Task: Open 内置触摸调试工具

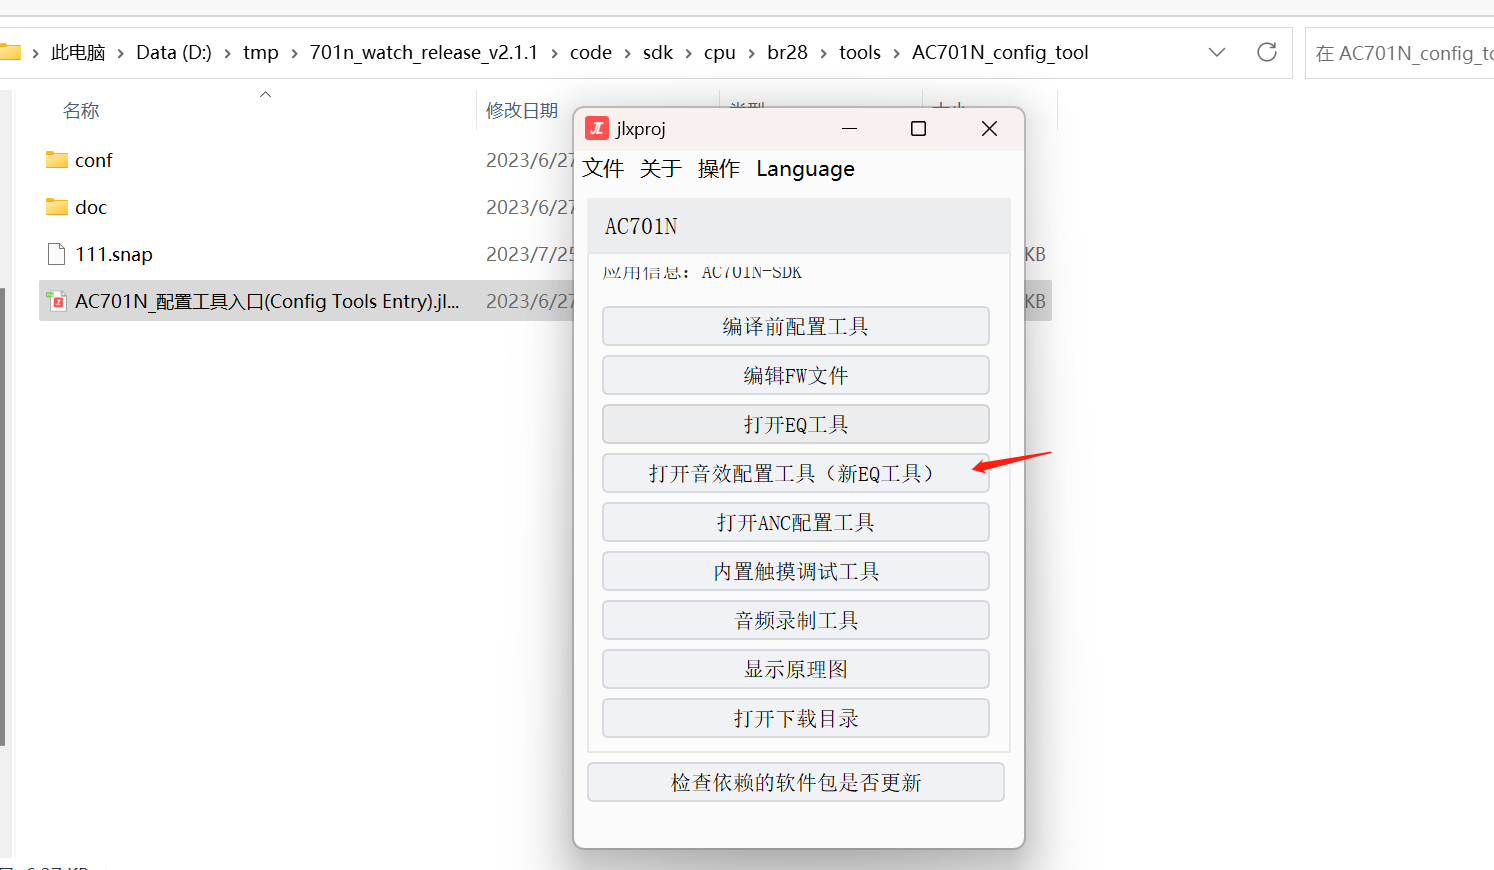Action: [x=796, y=571]
